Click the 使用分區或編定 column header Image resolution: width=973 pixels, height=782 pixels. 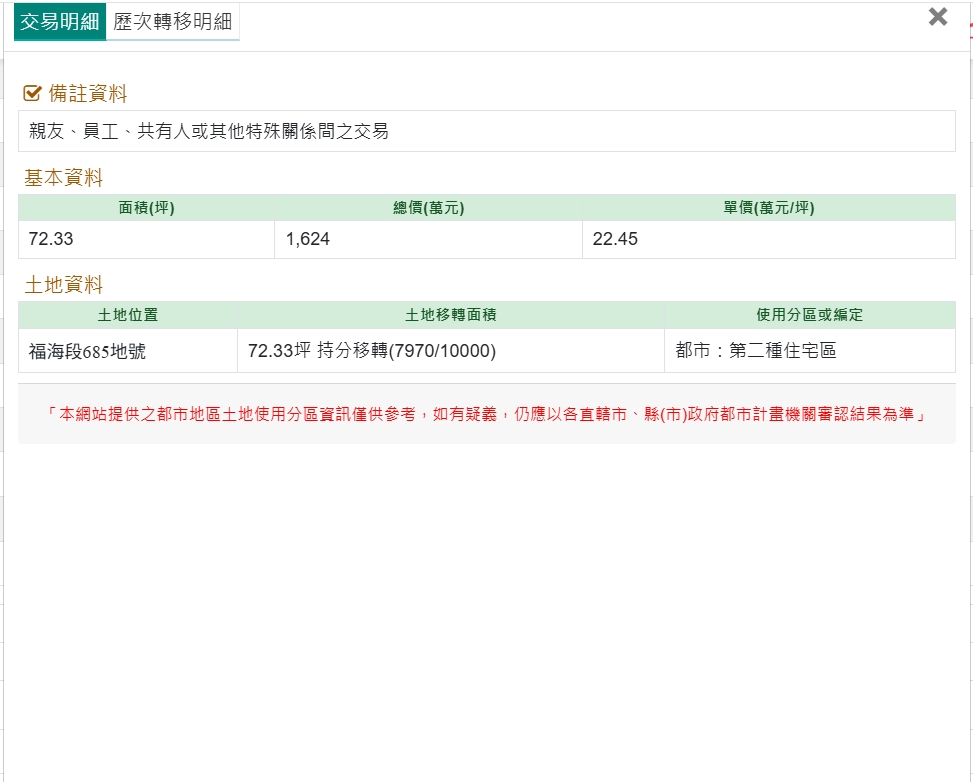click(x=809, y=315)
